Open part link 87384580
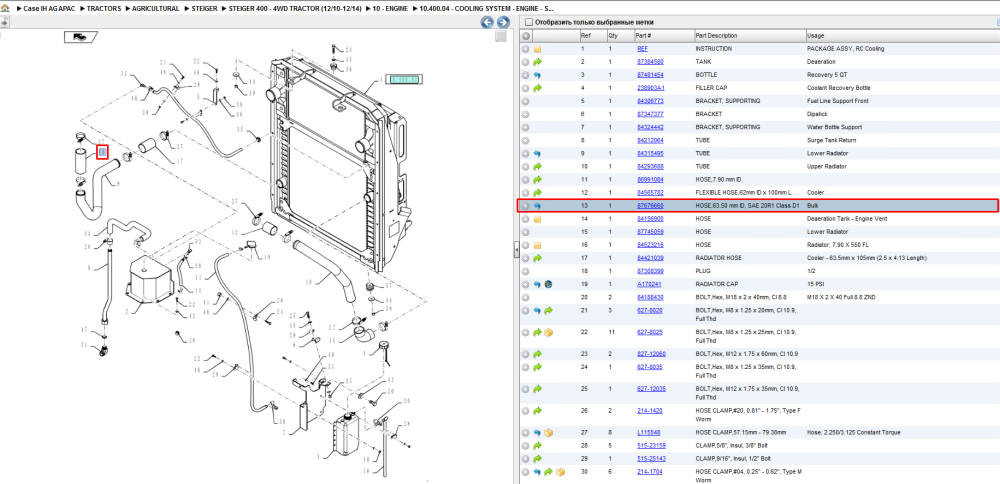Image resolution: width=1000 pixels, height=484 pixels. [651, 62]
